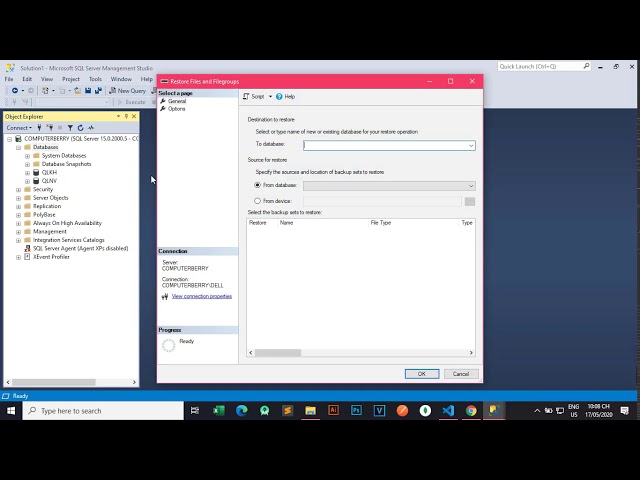Open the File menu

point(9,79)
